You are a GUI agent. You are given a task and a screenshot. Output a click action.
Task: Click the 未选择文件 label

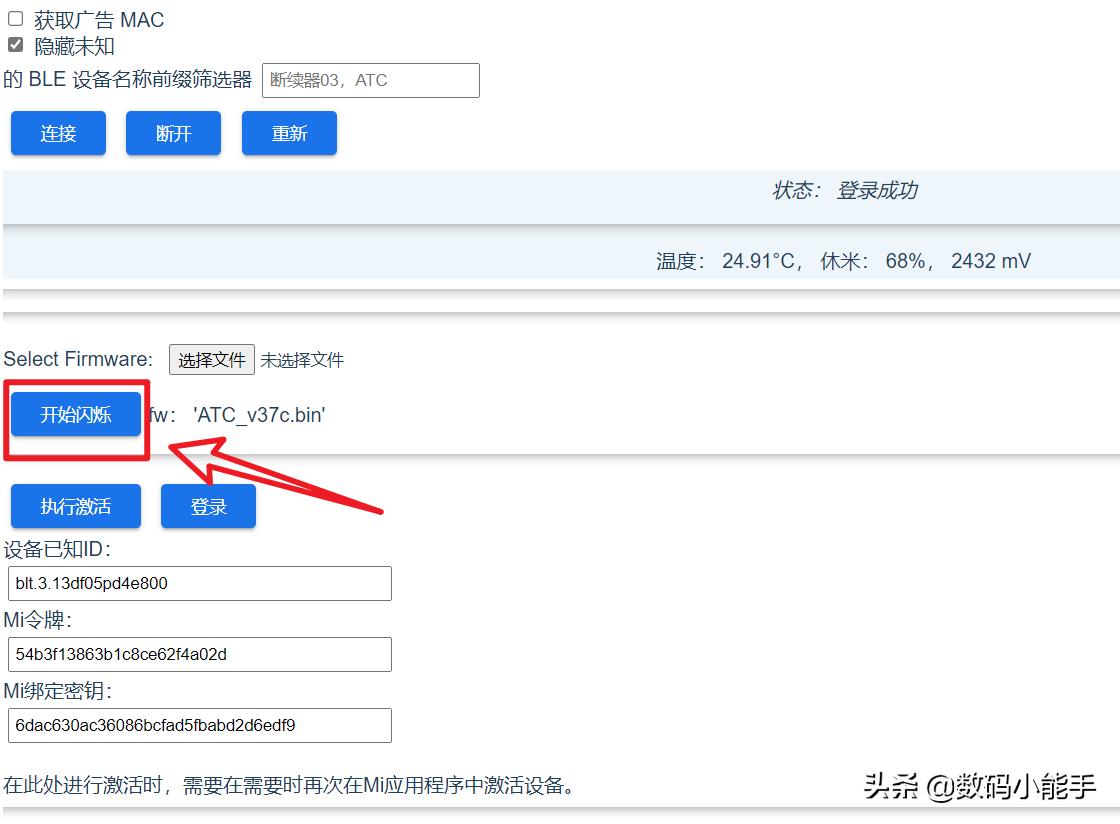pos(300,359)
